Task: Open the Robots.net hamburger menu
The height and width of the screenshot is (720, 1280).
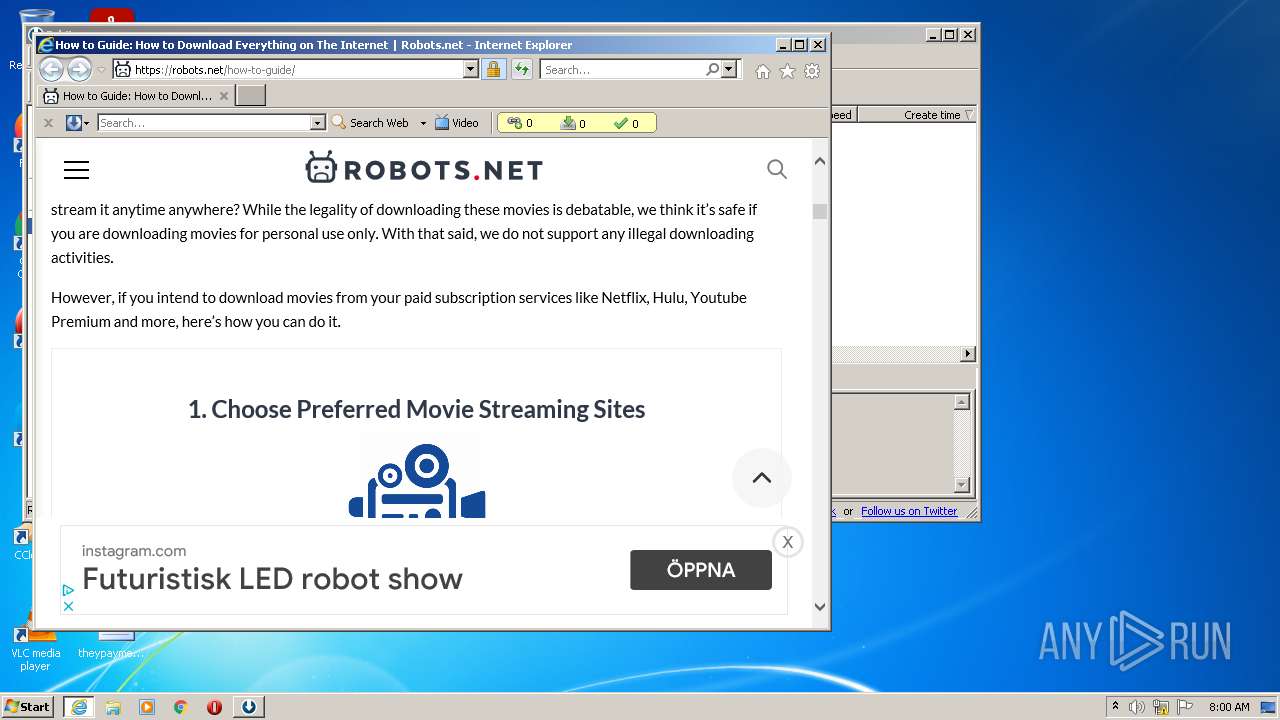Action: [76, 170]
